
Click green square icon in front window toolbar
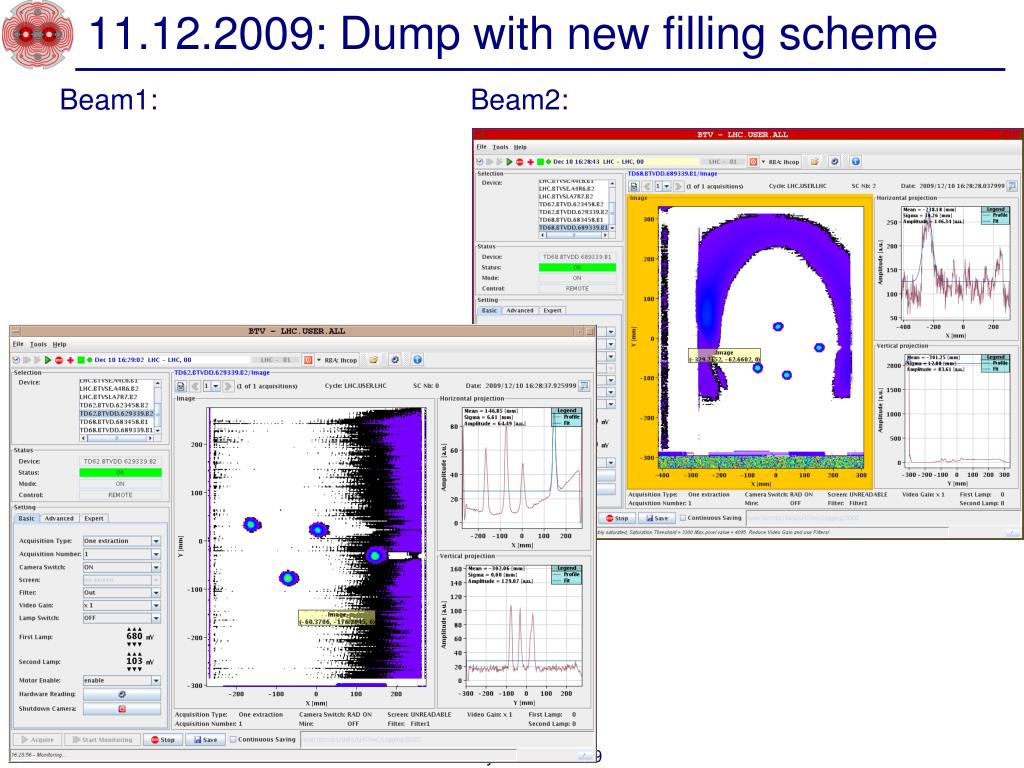(x=81, y=360)
